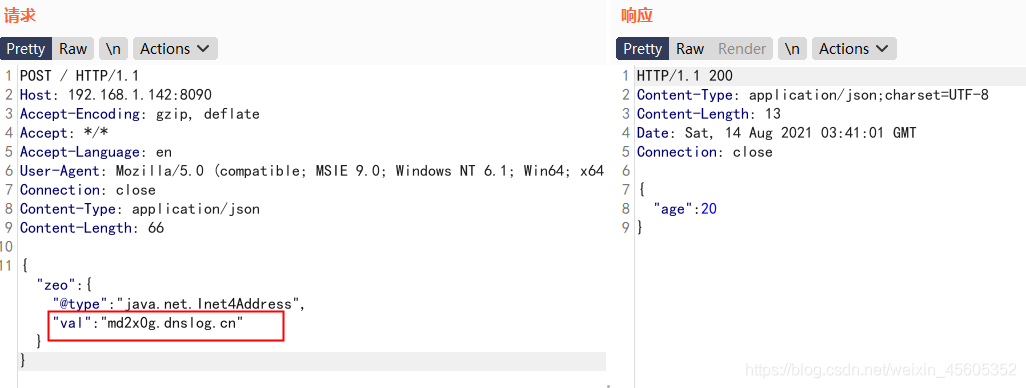
Task: Toggle \n display in request panel
Action: coord(113,49)
